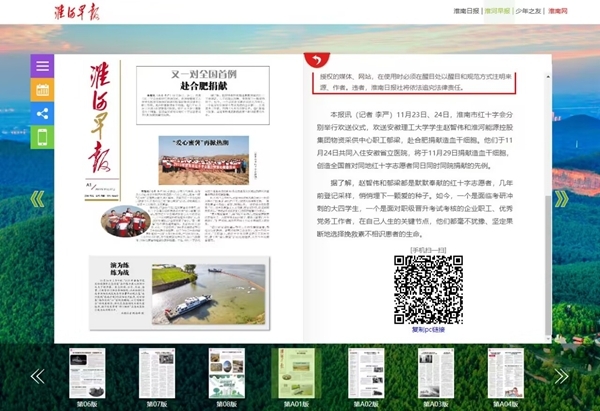Click the 复制pc链接 link under QR code
The image size is (600, 411).
pyautogui.click(x=428, y=329)
